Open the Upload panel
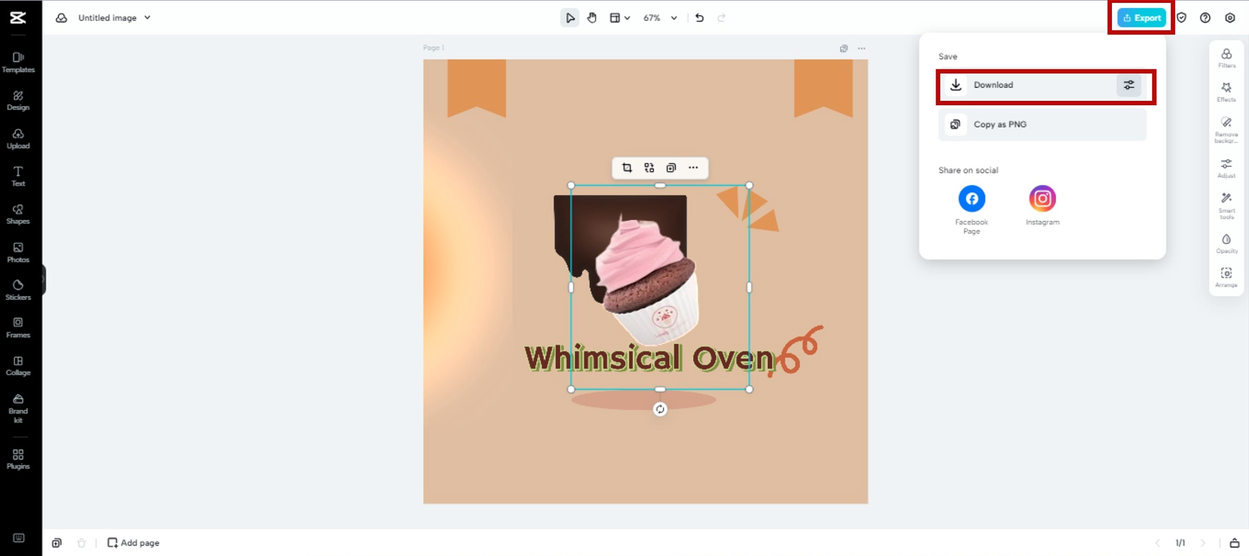This screenshot has height=556, width=1249. pyautogui.click(x=18, y=138)
